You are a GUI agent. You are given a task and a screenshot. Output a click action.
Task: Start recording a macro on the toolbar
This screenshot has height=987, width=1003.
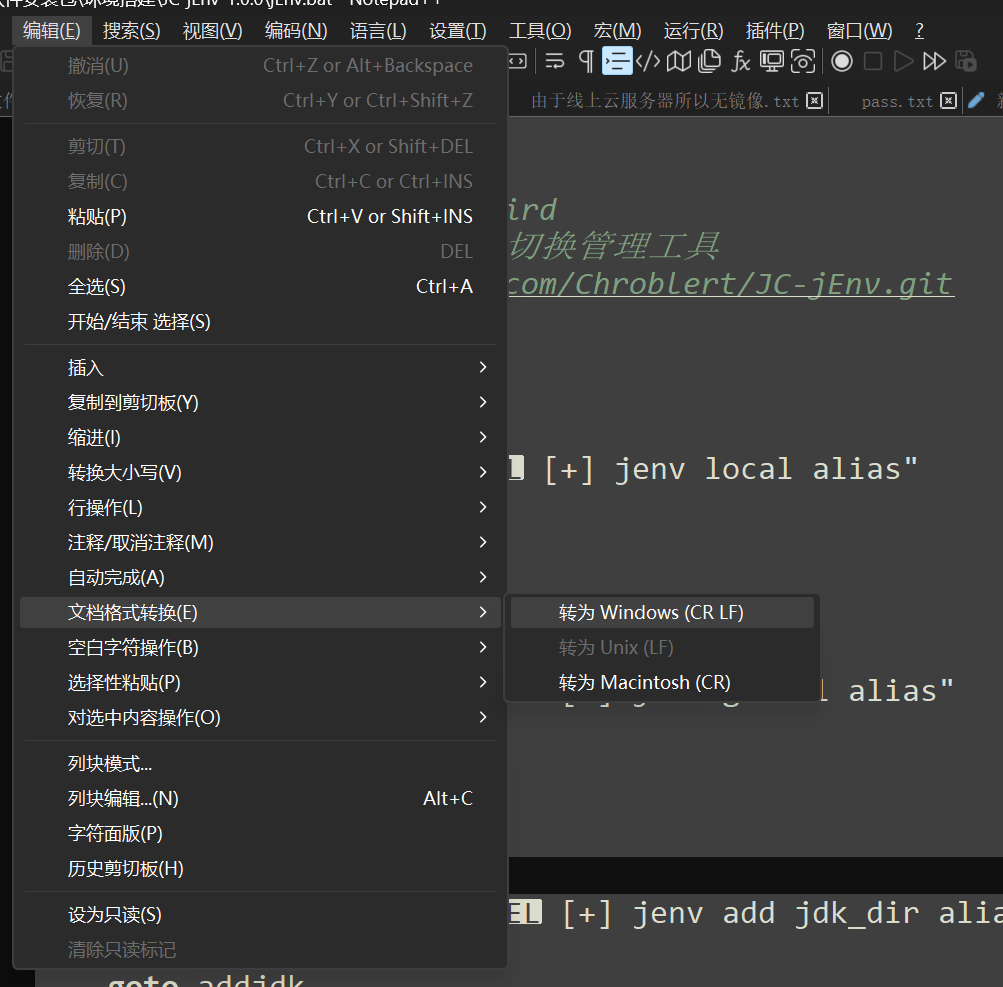pyautogui.click(x=840, y=61)
